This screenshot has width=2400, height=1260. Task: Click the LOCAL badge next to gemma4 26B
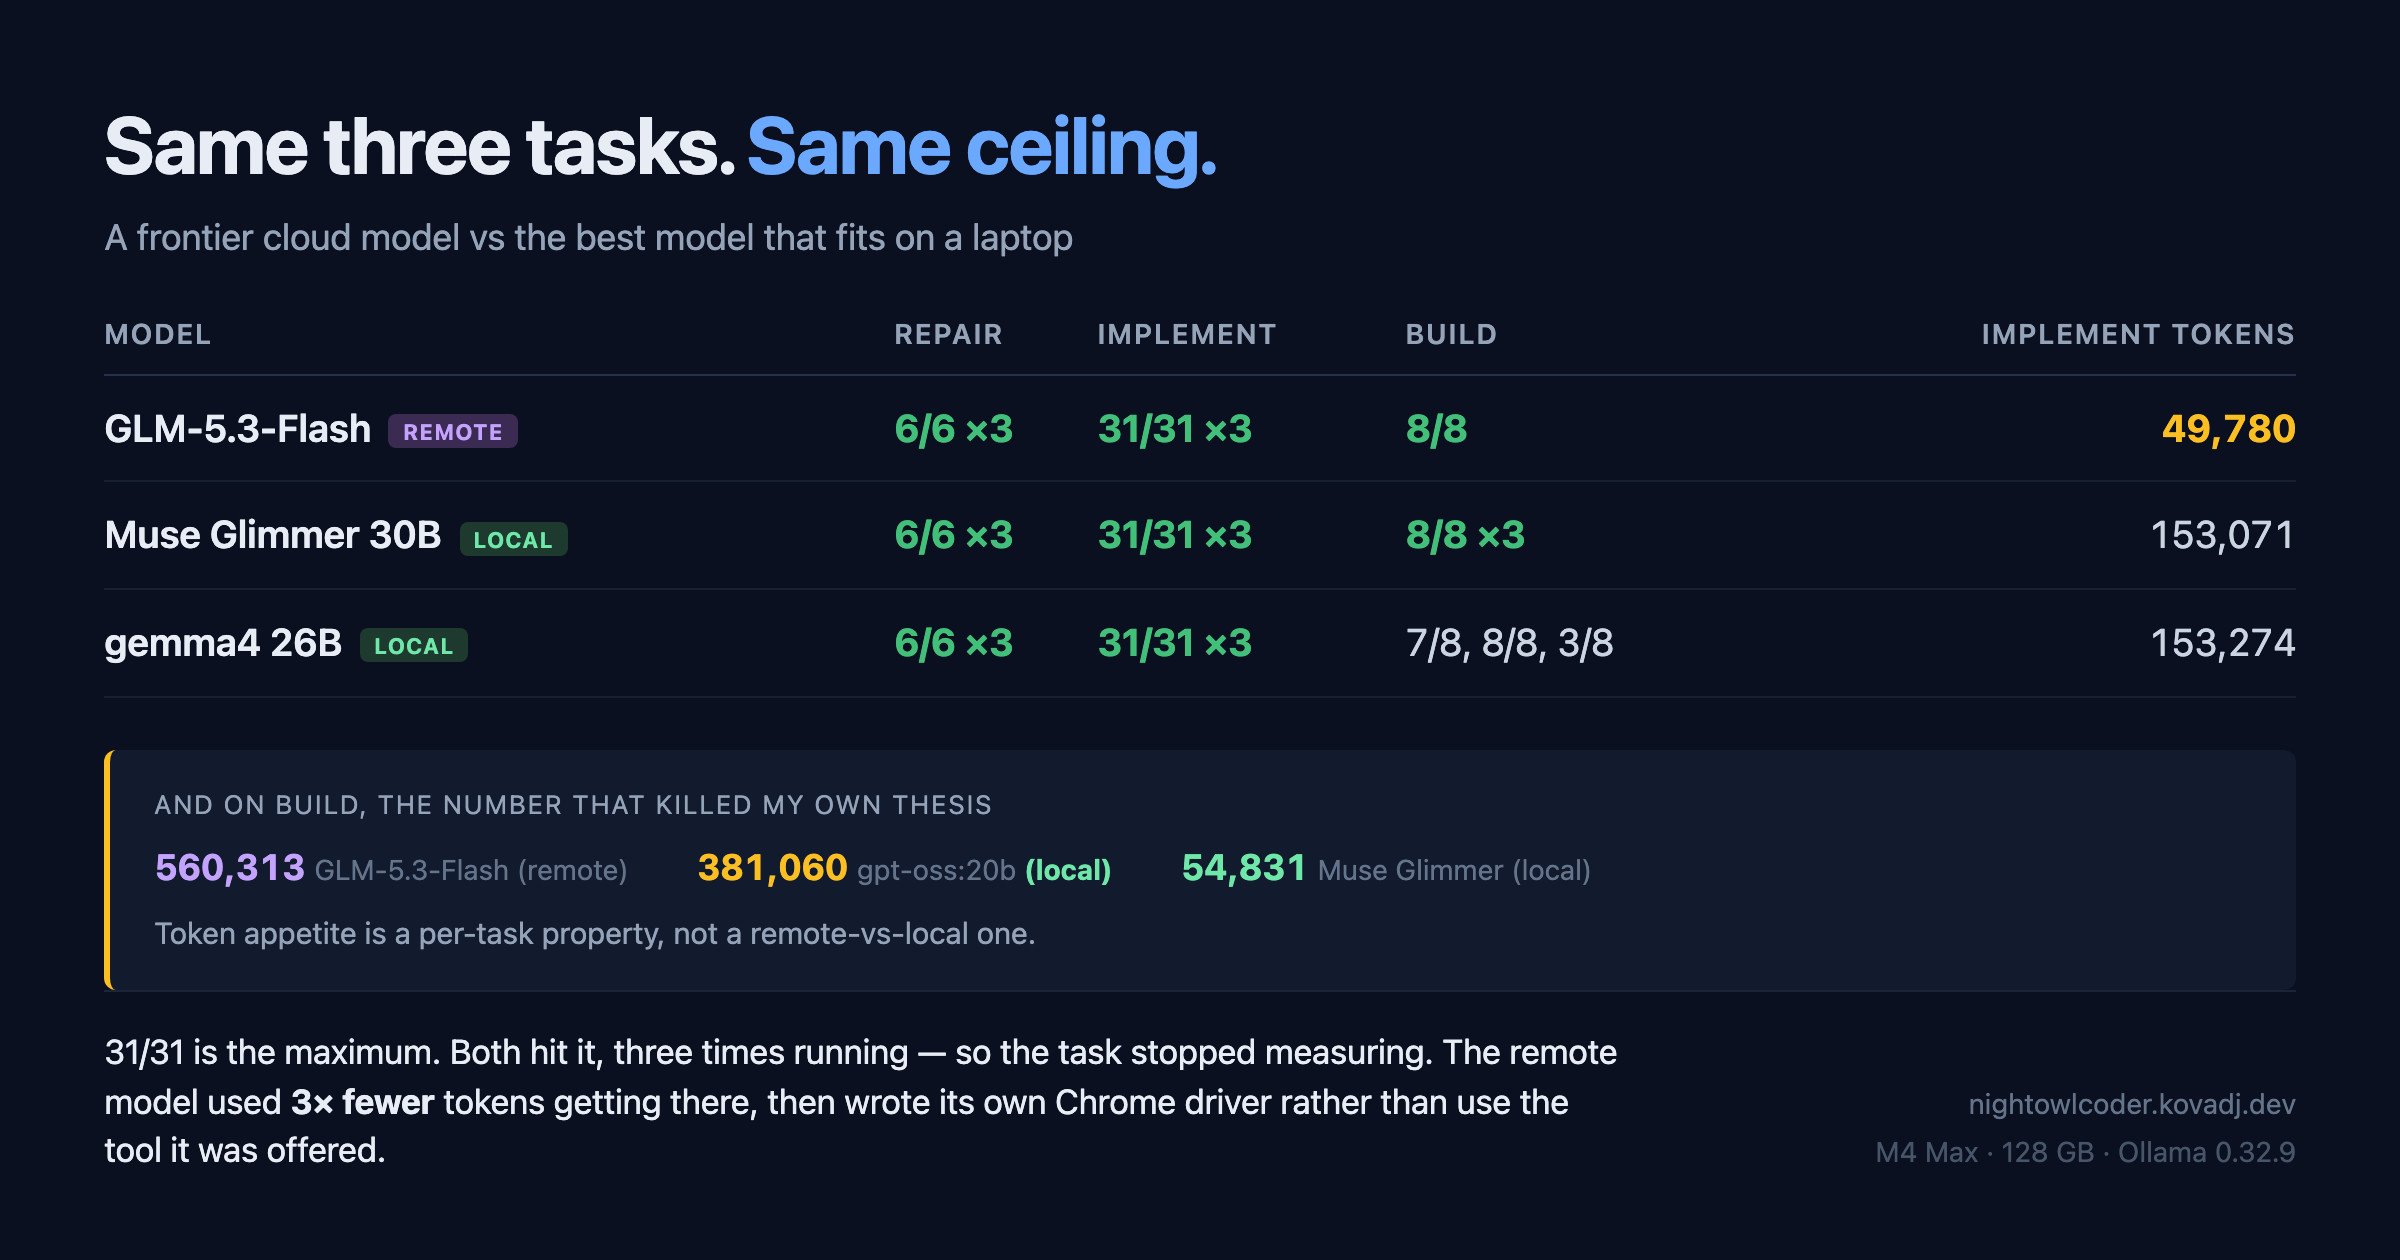[x=414, y=645]
